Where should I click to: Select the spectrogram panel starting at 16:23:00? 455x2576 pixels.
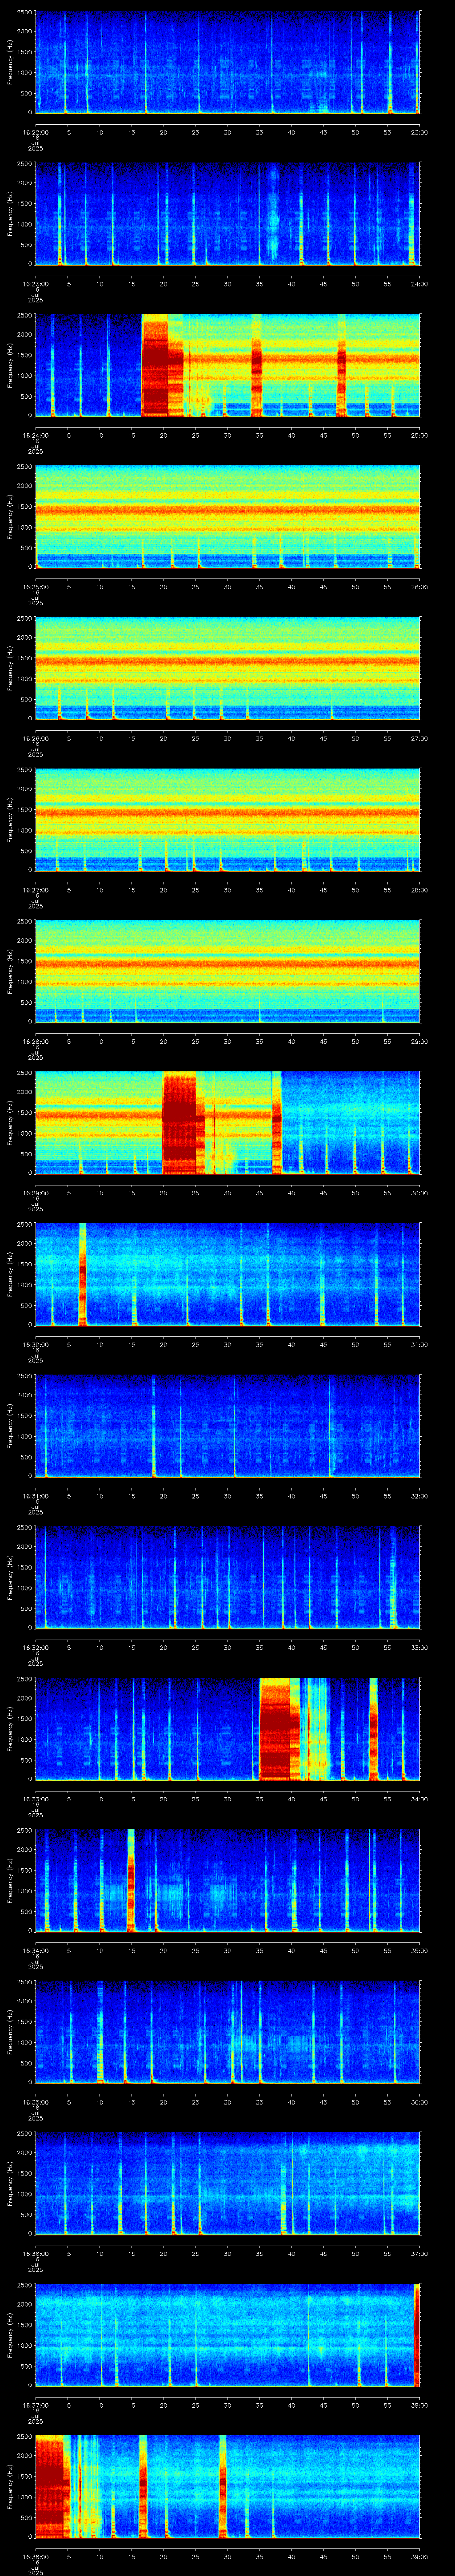(x=227, y=214)
